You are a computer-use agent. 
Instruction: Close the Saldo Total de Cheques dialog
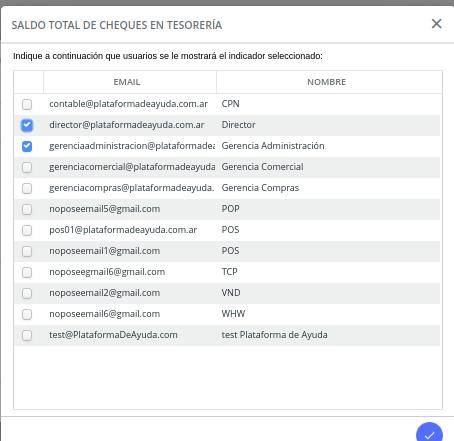click(x=436, y=24)
